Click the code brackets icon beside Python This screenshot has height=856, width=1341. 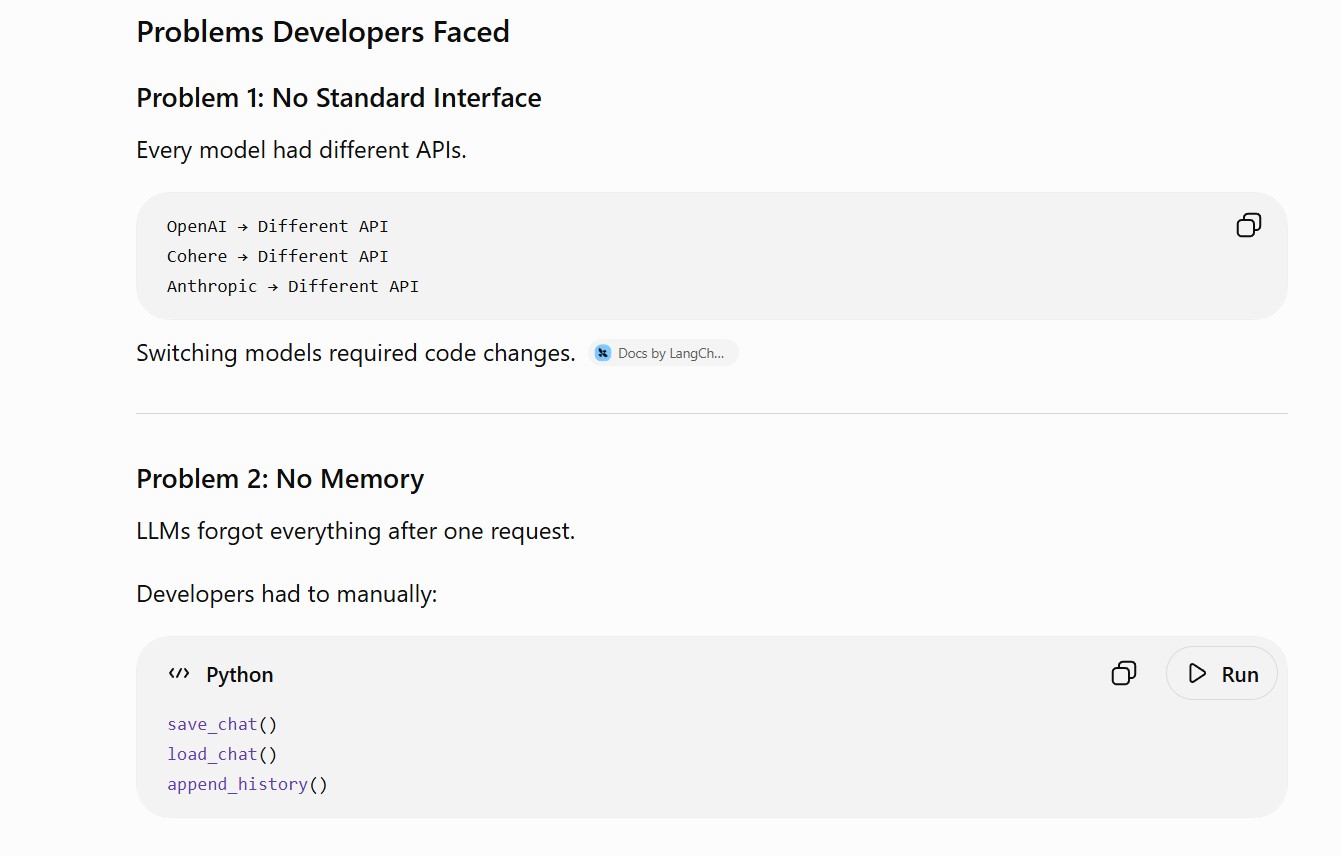pos(179,674)
